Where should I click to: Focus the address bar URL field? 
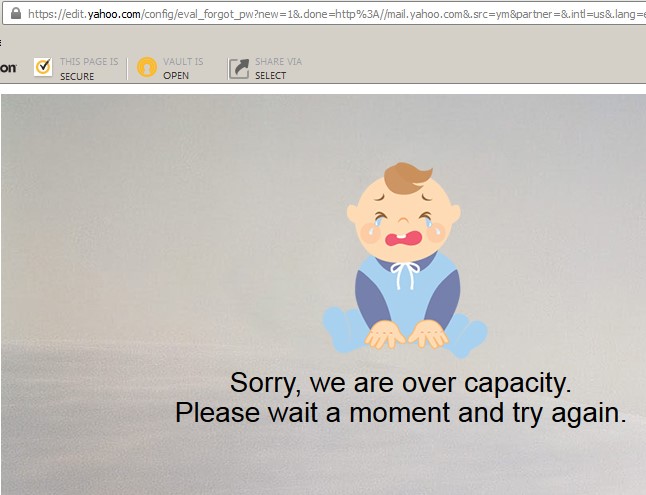(x=325, y=14)
